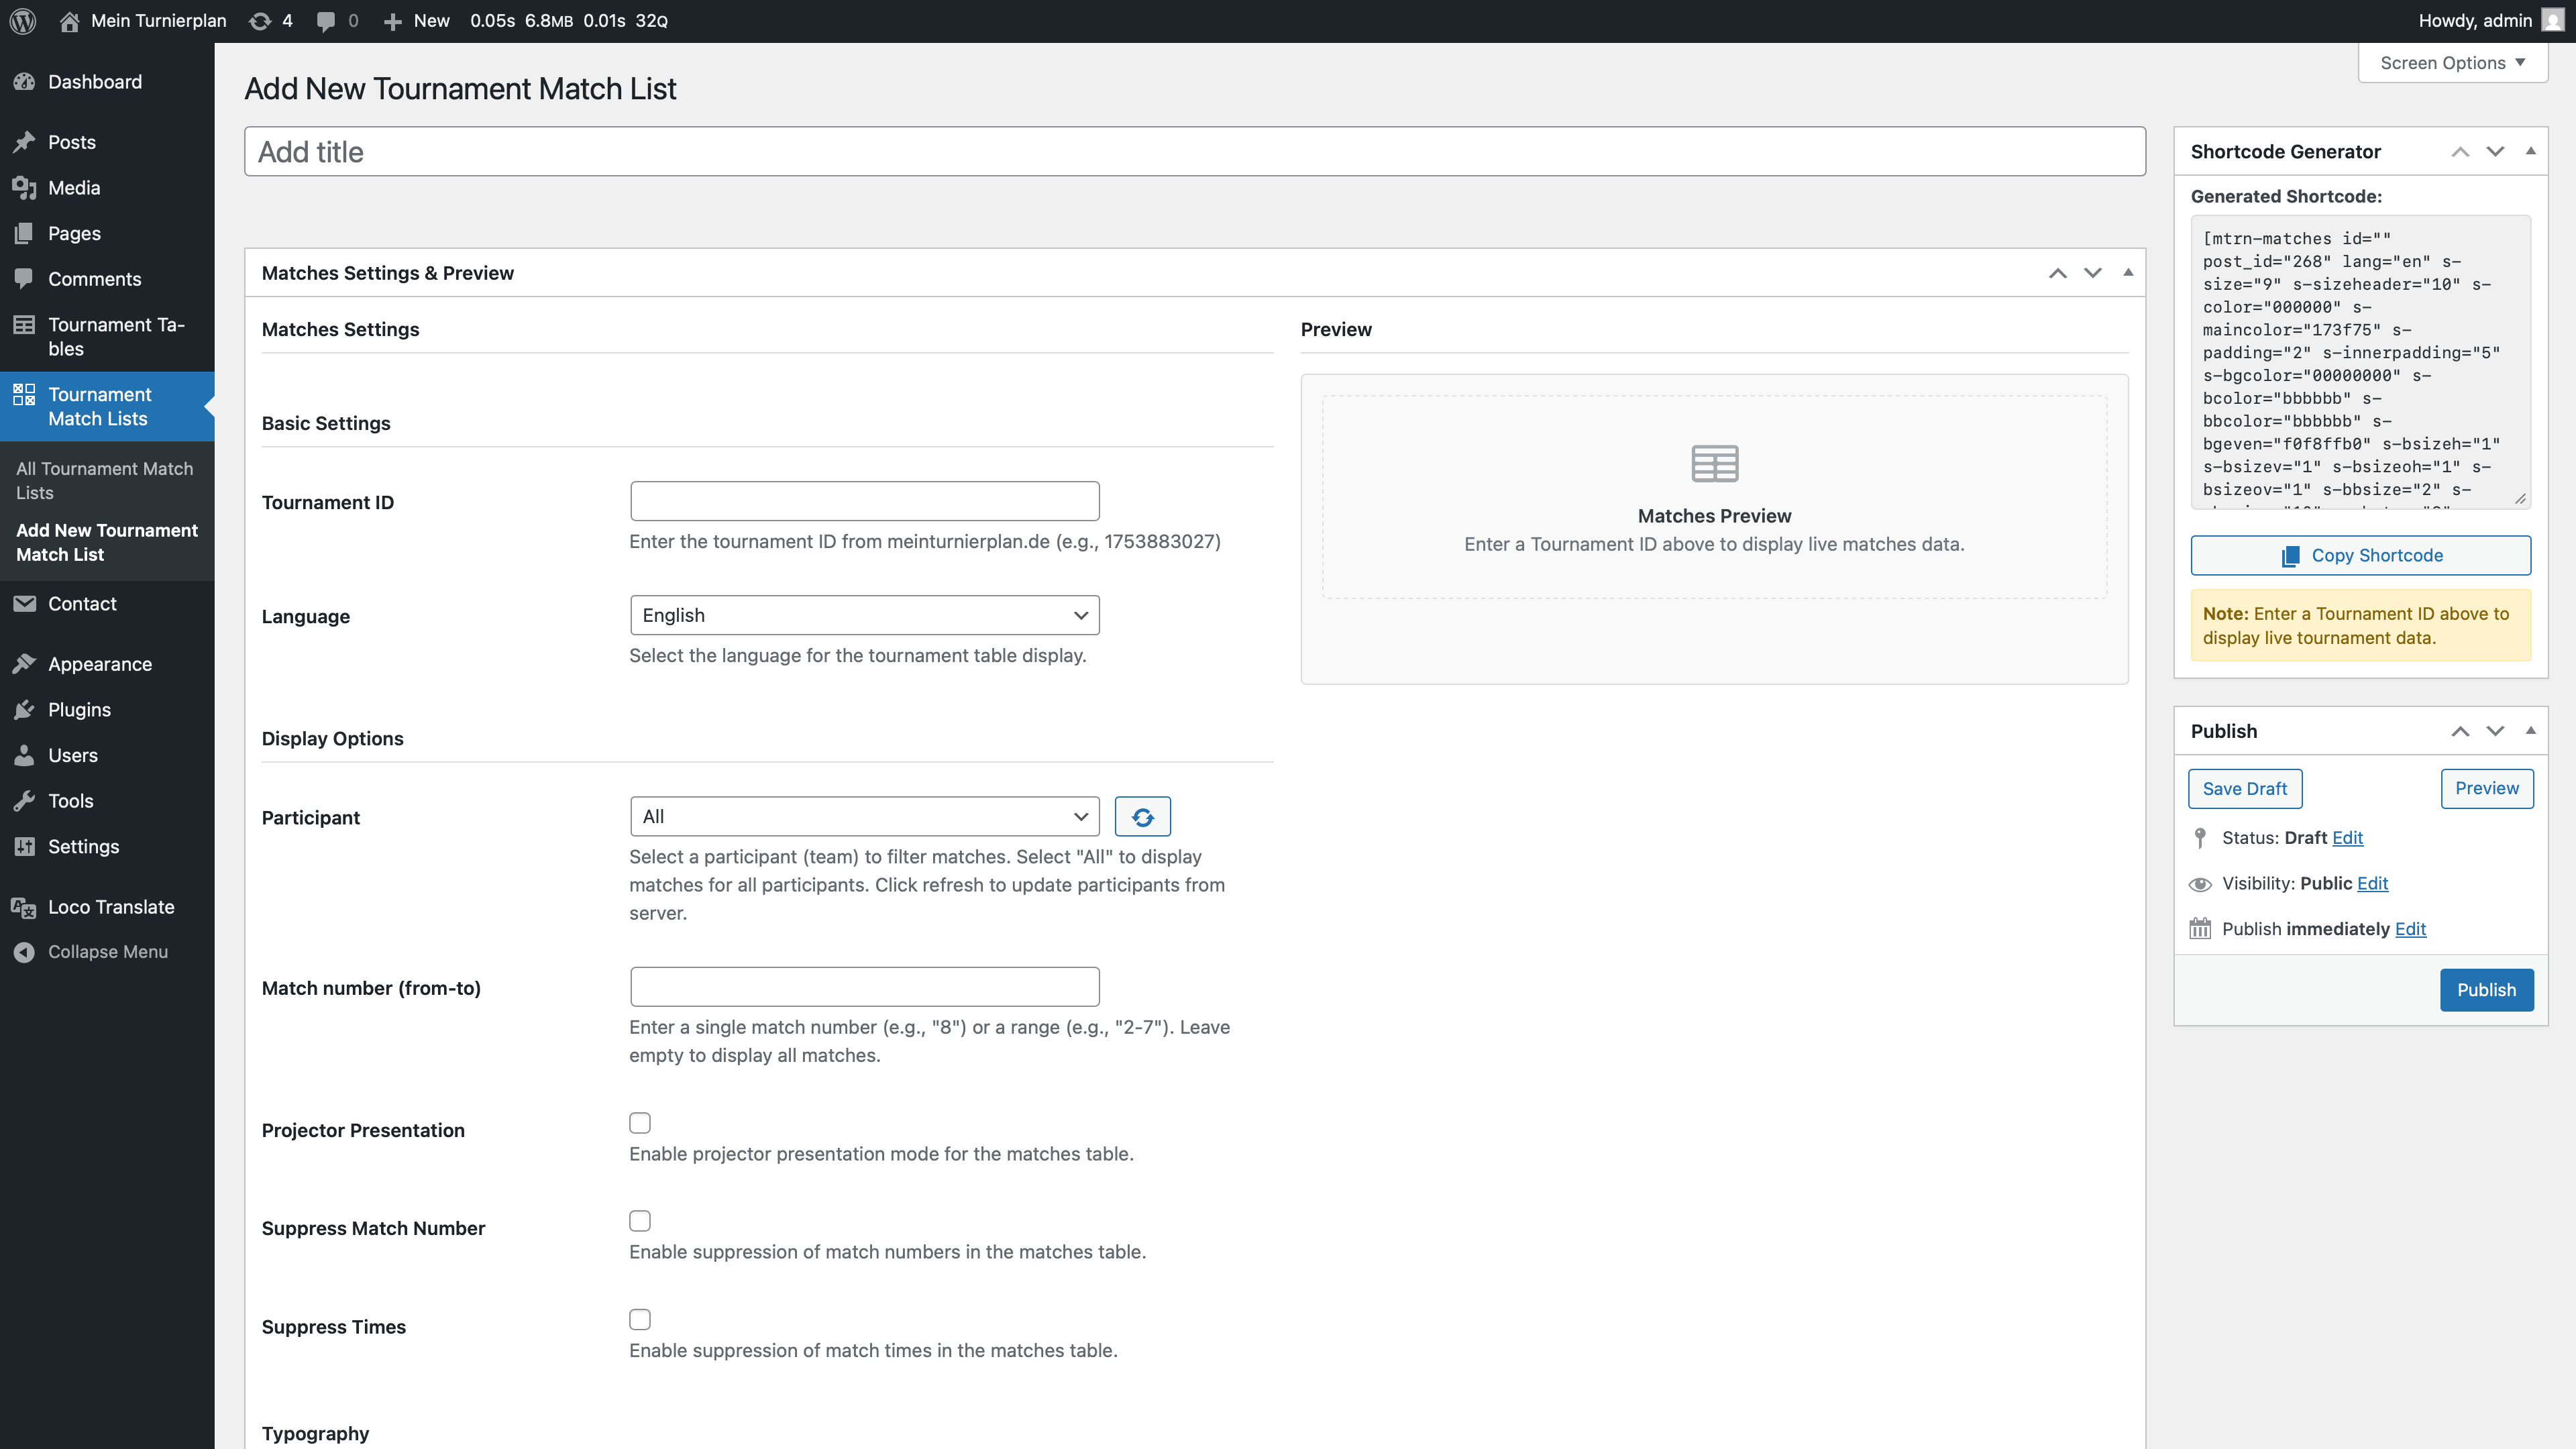This screenshot has width=2576, height=1449.
Task: Click the Copy Shortcode button
Action: (2360, 555)
